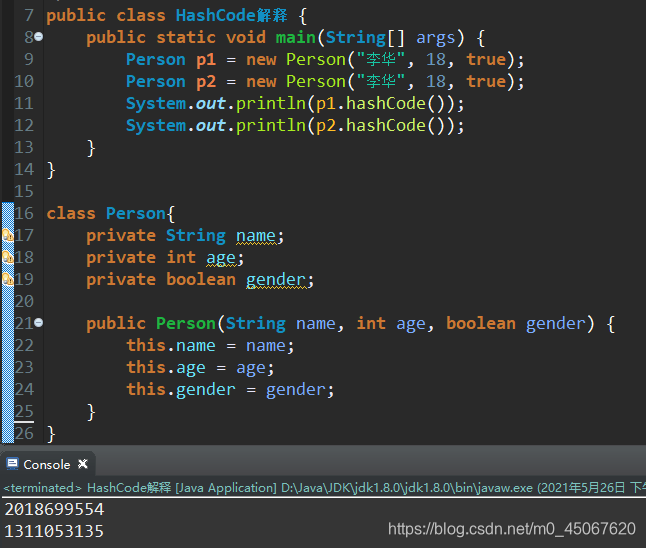Click the boolean gender constructor parameter
This screenshot has width=646, height=548.
(x=515, y=323)
